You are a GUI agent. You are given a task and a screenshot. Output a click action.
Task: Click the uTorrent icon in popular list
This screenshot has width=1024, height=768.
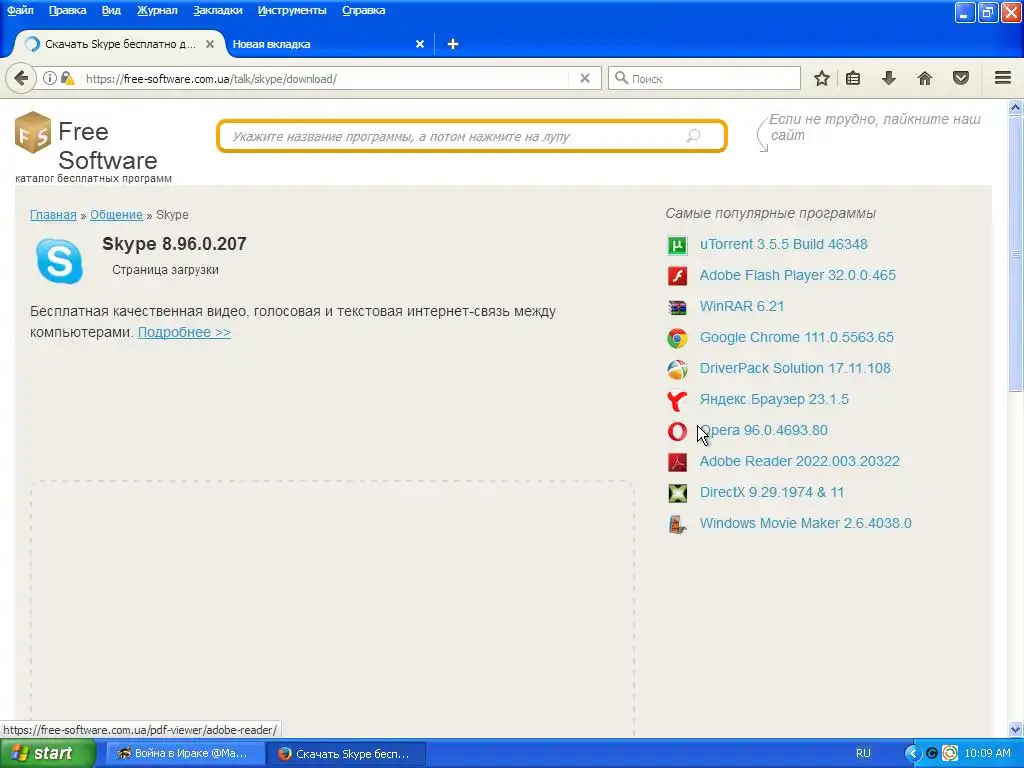coord(677,245)
